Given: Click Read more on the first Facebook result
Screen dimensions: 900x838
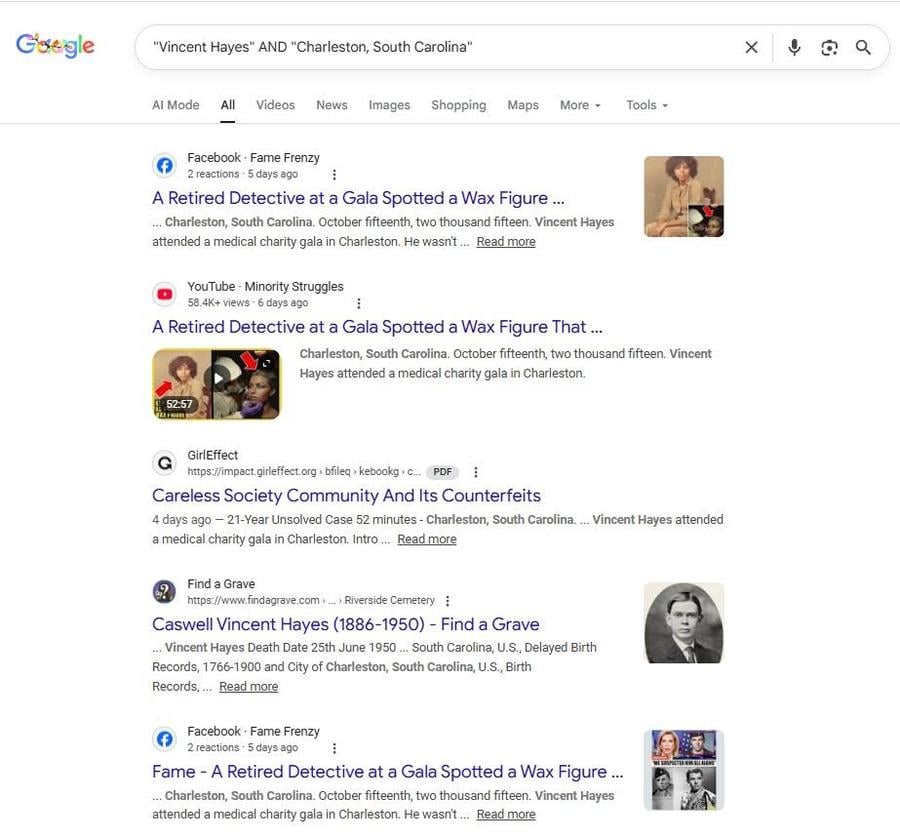Looking at the screenshot, I should (x=505, y=241).
